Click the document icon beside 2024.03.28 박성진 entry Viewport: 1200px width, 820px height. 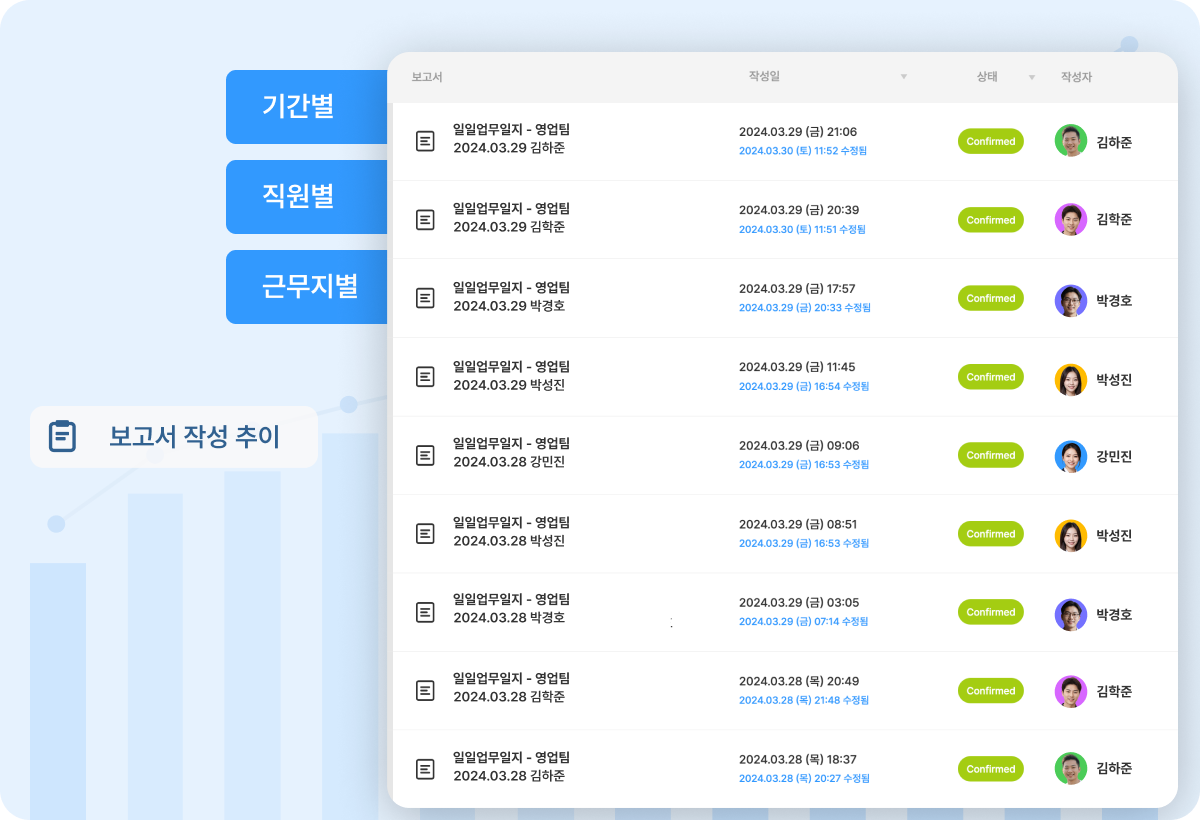pyautogui.click(x=426, y=533)
